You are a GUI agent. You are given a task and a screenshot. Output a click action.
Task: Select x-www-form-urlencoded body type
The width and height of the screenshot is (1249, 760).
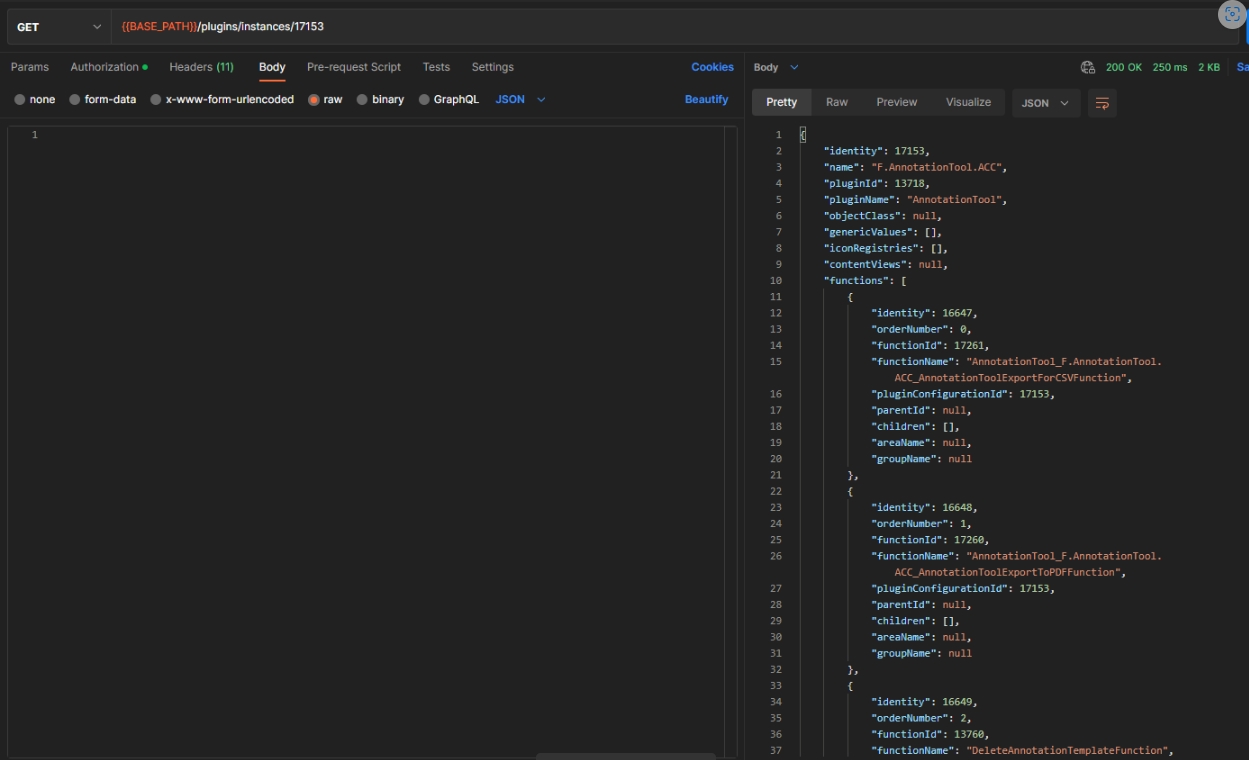coord(156,100)
